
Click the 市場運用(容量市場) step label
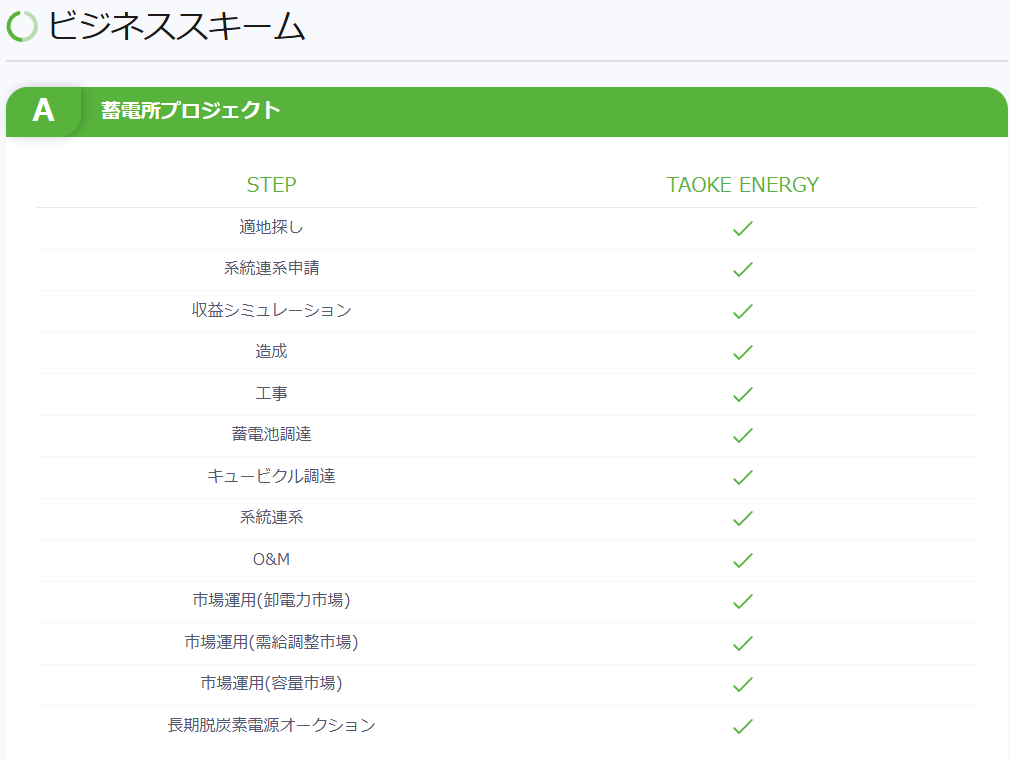[271, 683]
